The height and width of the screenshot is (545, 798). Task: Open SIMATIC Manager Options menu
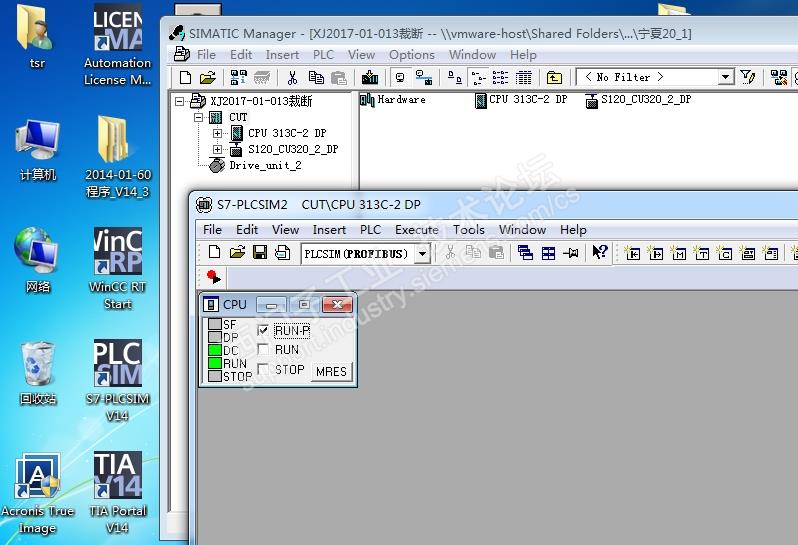tap(412, 54)
